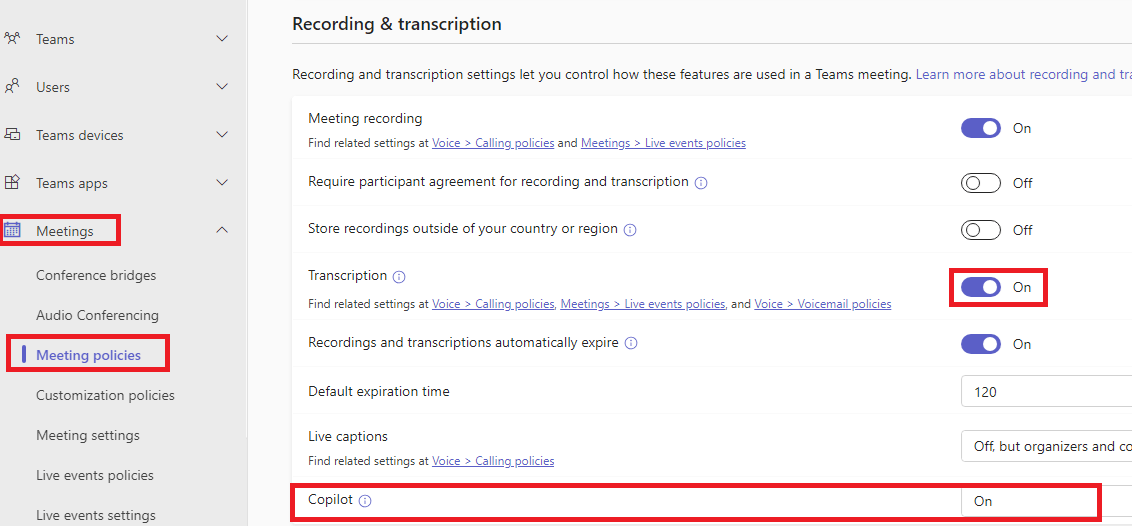The height and width of the screenshot is (526, 1138).
Task: Click the Users icon in sidebar
Action: pyautogui.click(x=12, y=87)
